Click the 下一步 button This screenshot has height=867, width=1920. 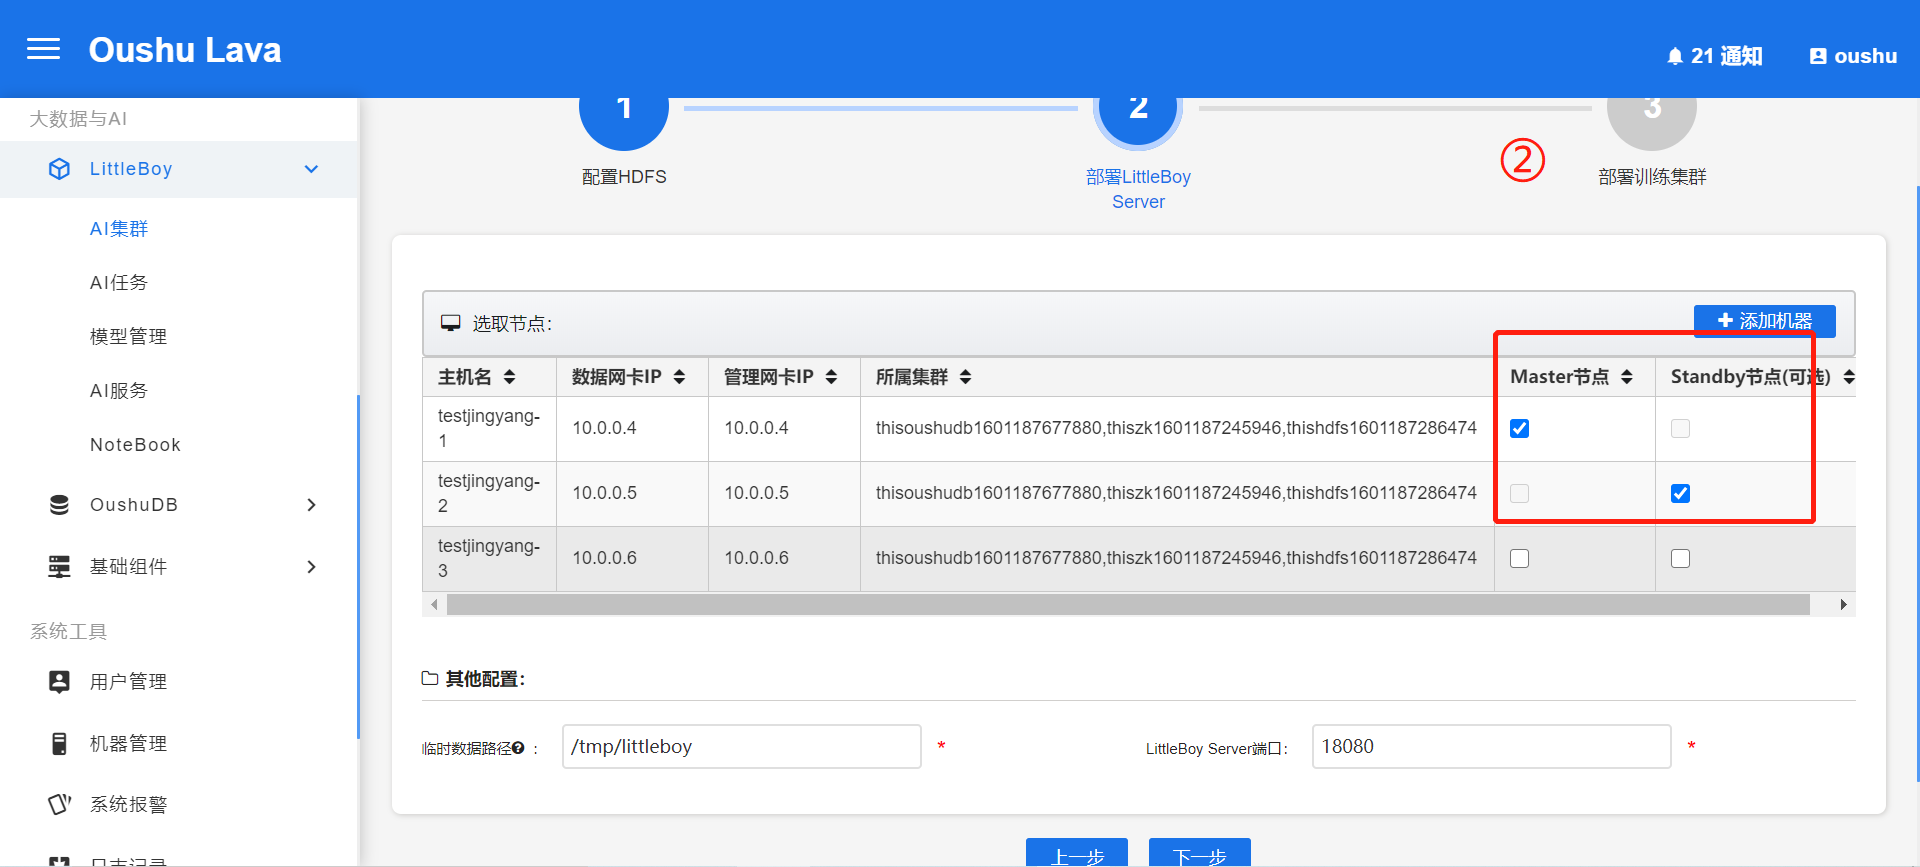click(1199, 854)
